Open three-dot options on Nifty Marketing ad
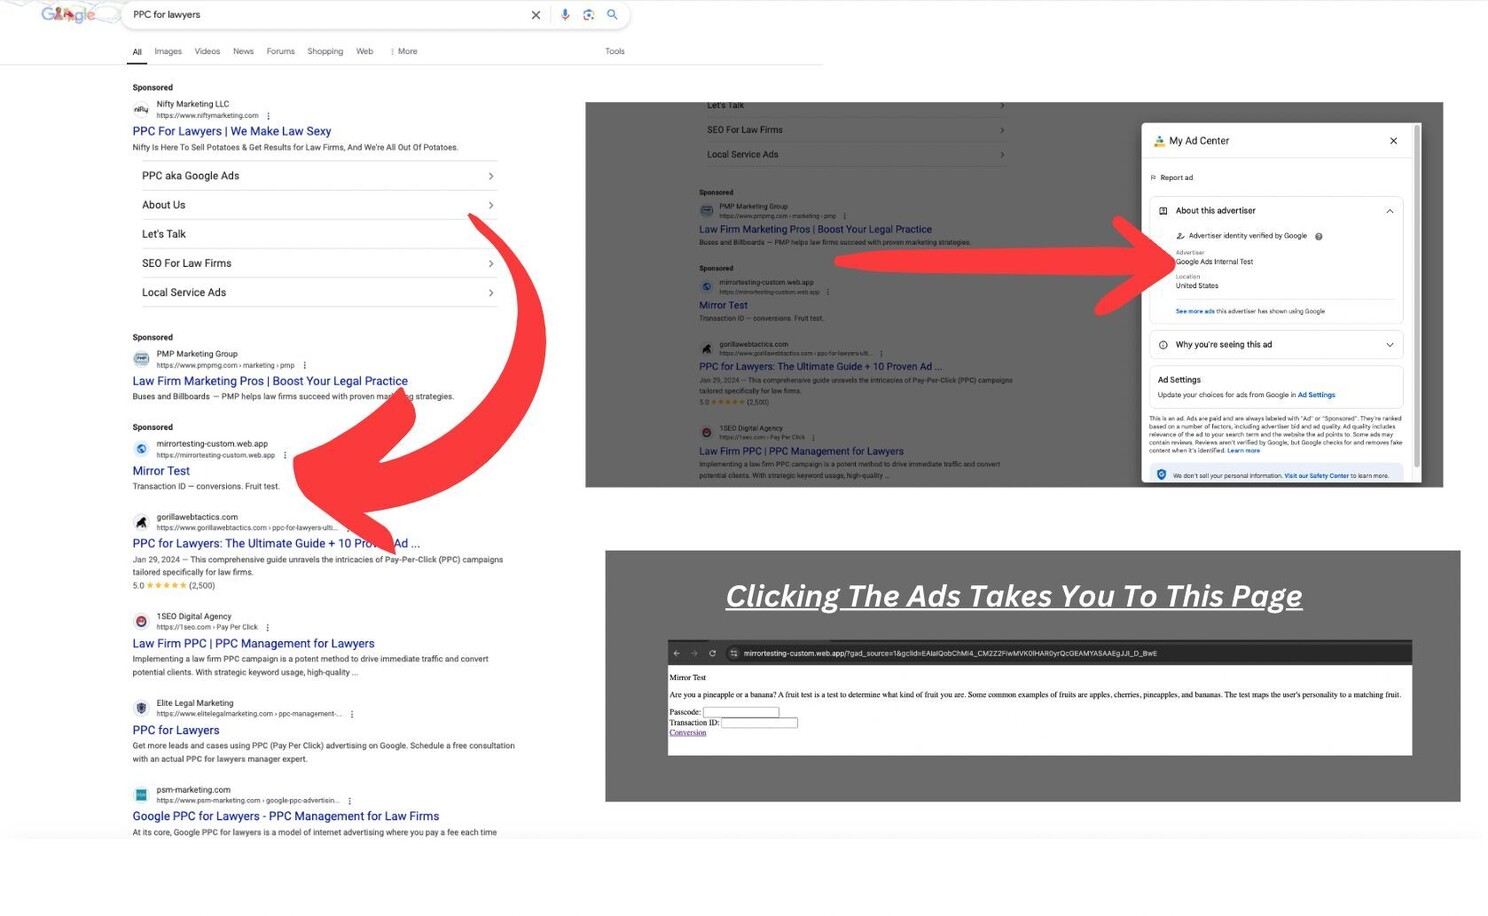The height and width of the screenshot is (916, 1488). pyautogui.click(x=266, y=115)
